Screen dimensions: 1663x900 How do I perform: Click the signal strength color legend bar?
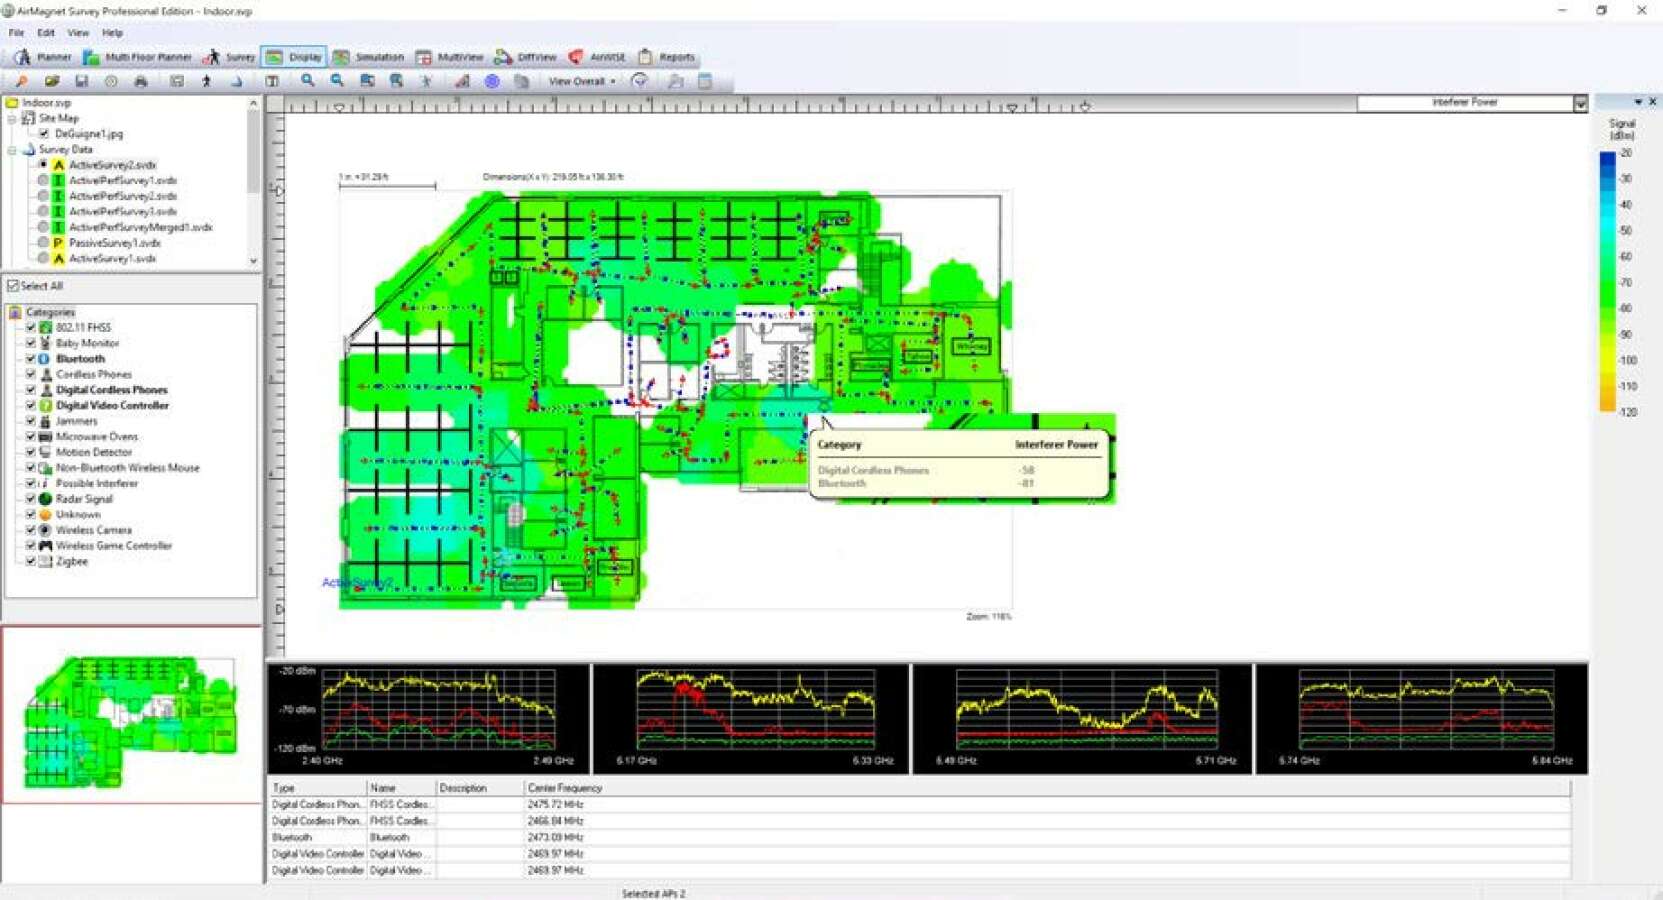1607,281
